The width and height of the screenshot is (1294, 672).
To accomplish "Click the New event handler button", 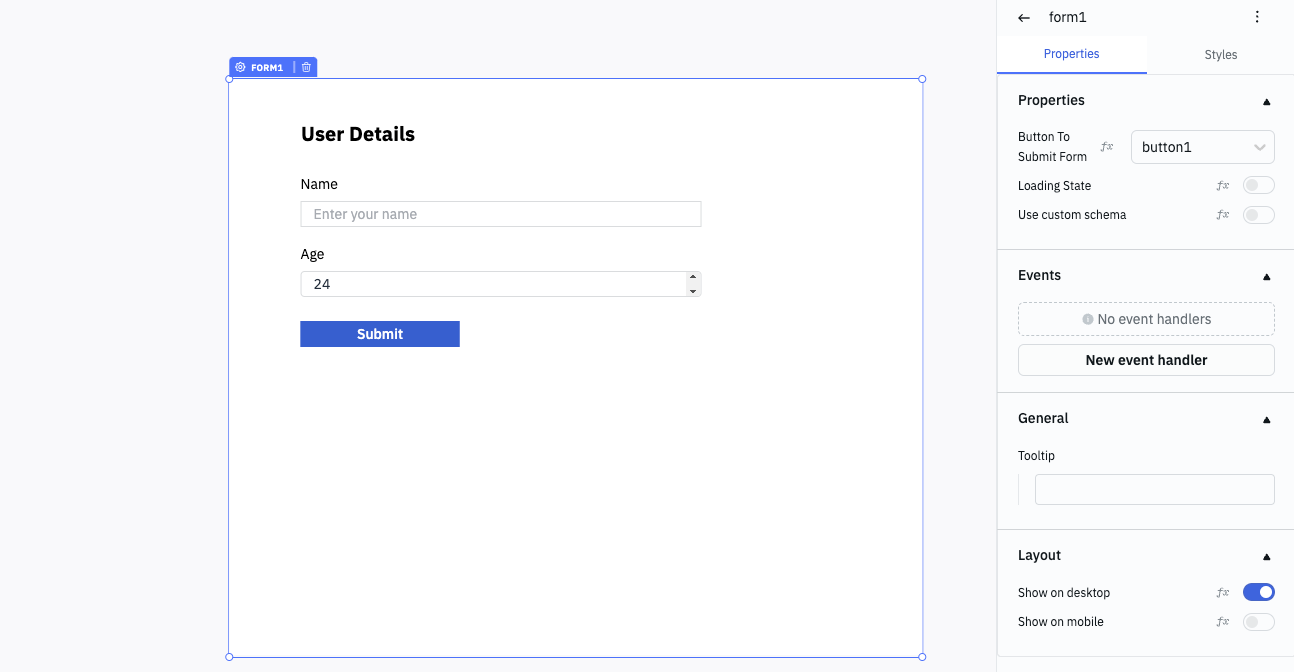I will (1146, 360).
